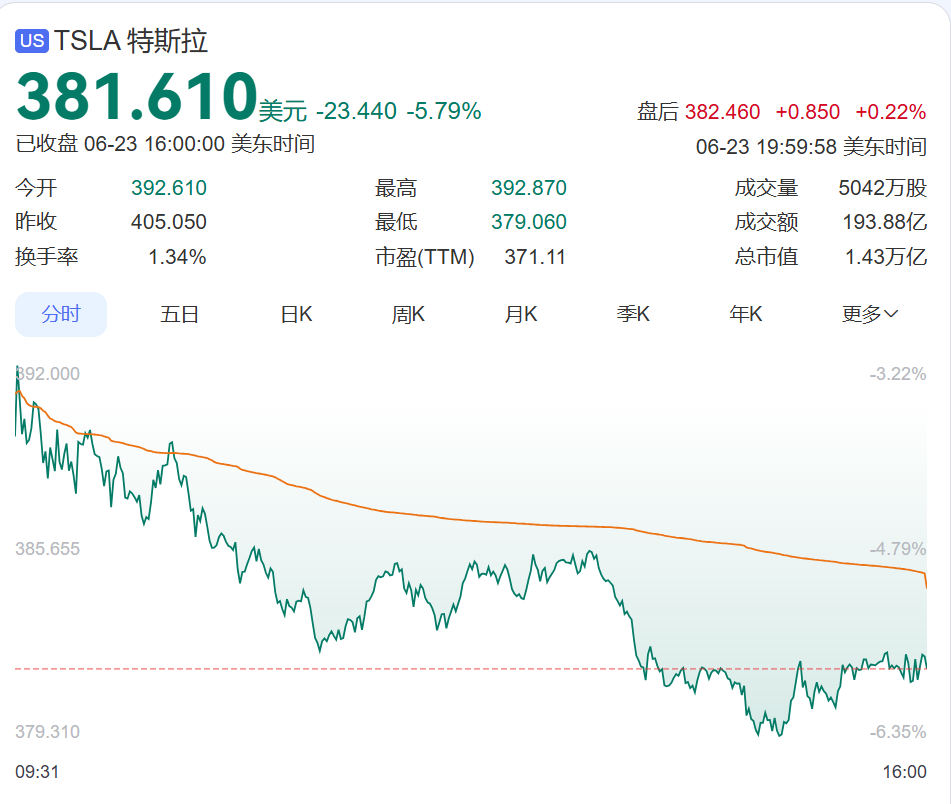
Task: Click the 昨收 value 405.050
Action: tap(169, 222)
